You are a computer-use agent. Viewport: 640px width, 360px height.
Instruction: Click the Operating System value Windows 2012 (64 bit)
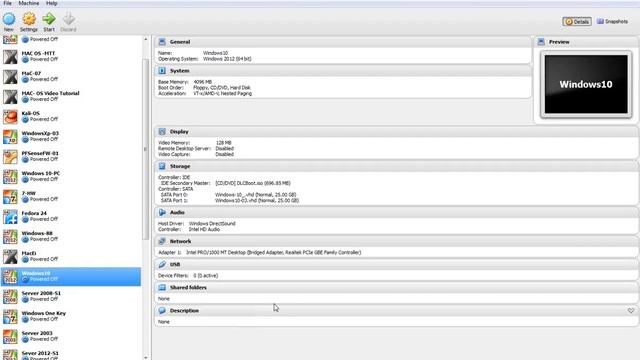[227, 59]
